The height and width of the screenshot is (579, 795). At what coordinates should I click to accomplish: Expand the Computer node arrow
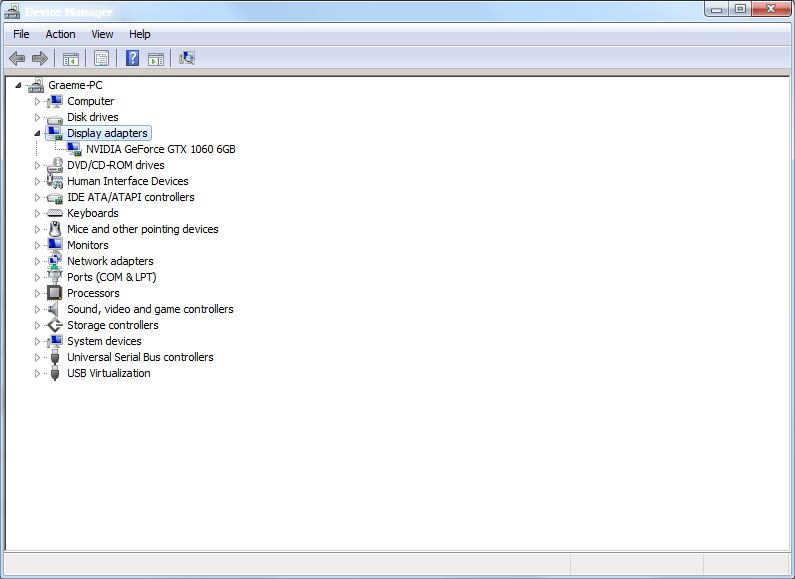click(37, 101)
